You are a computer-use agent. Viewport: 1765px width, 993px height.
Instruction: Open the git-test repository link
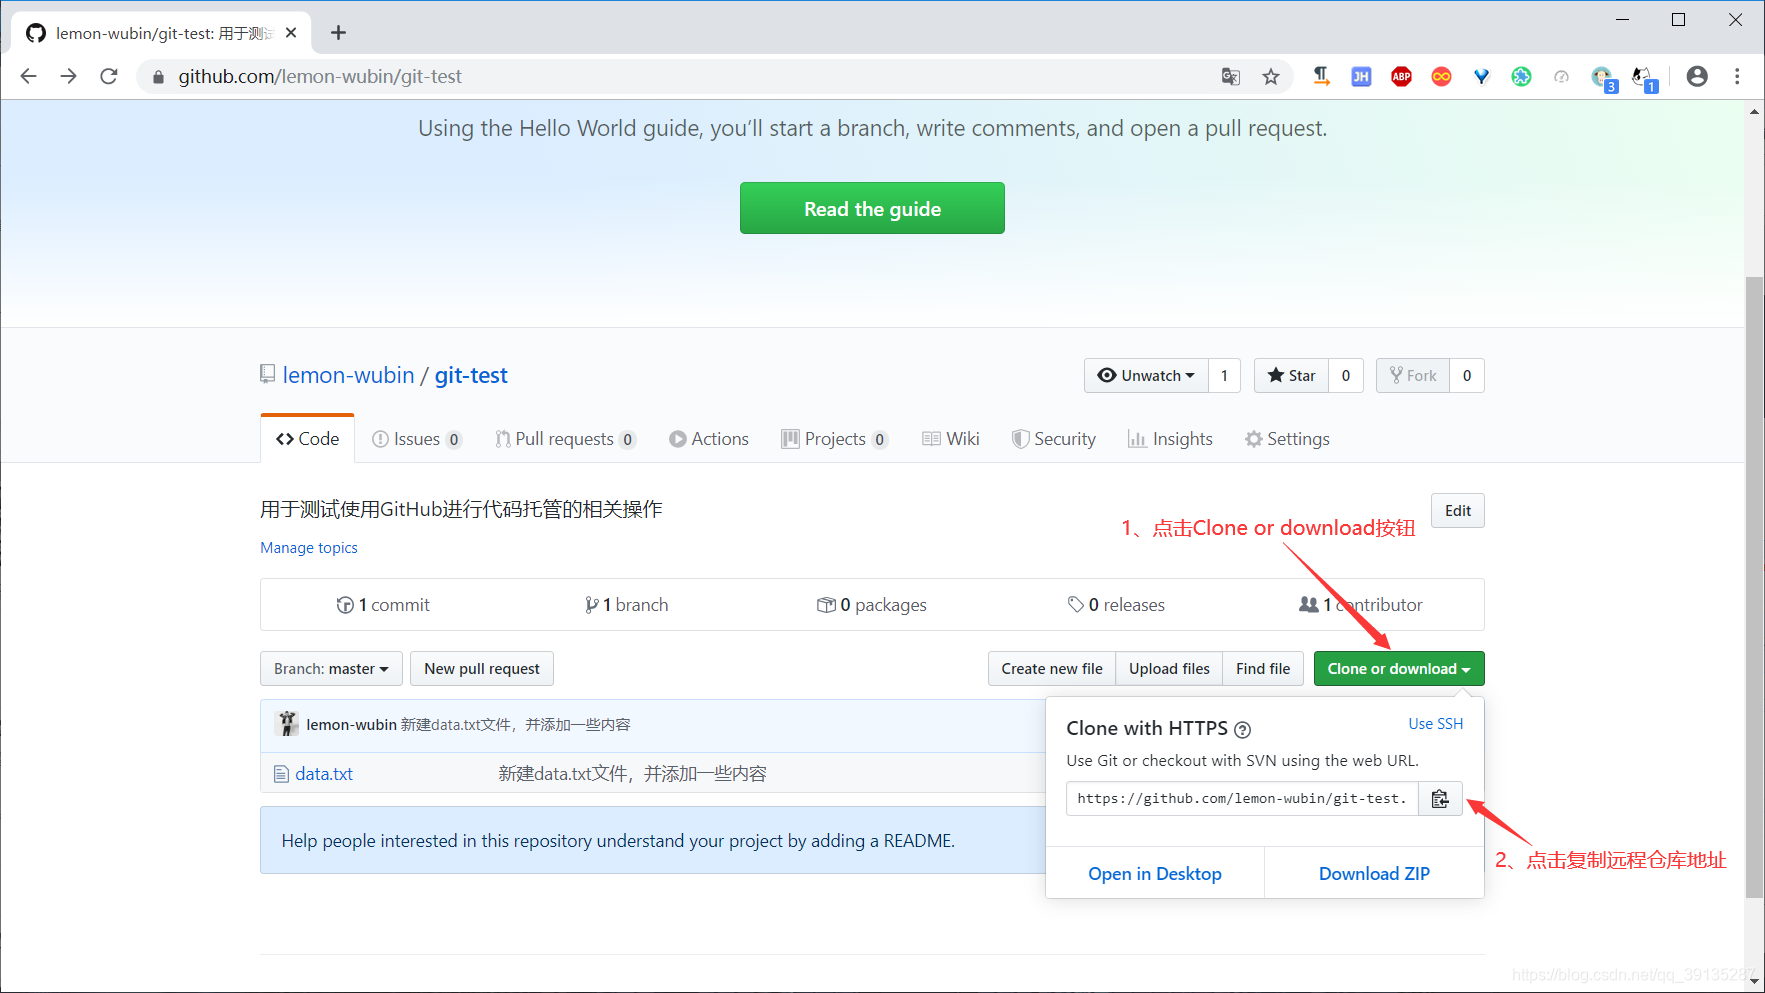click(471, 375)
